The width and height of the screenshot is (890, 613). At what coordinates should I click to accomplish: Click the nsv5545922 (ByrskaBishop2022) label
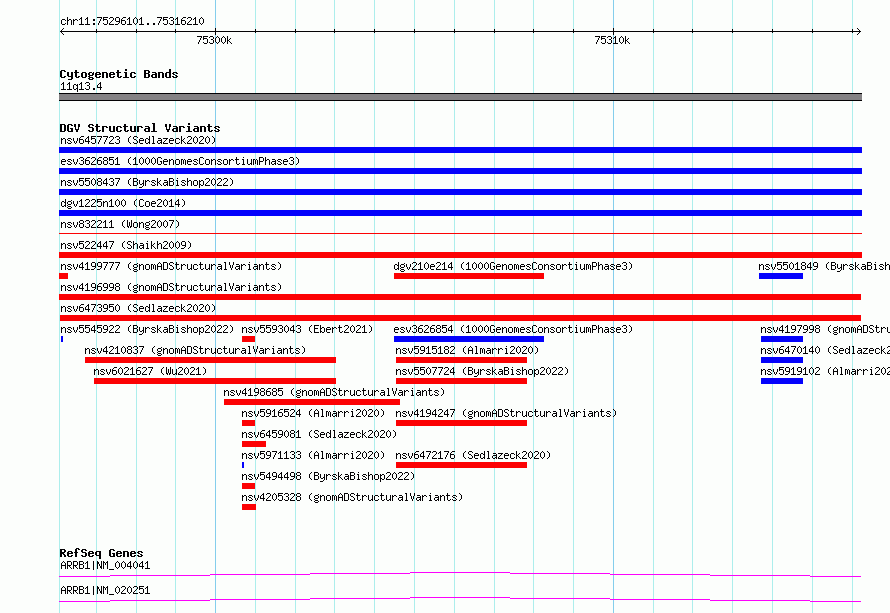(147, 329)
